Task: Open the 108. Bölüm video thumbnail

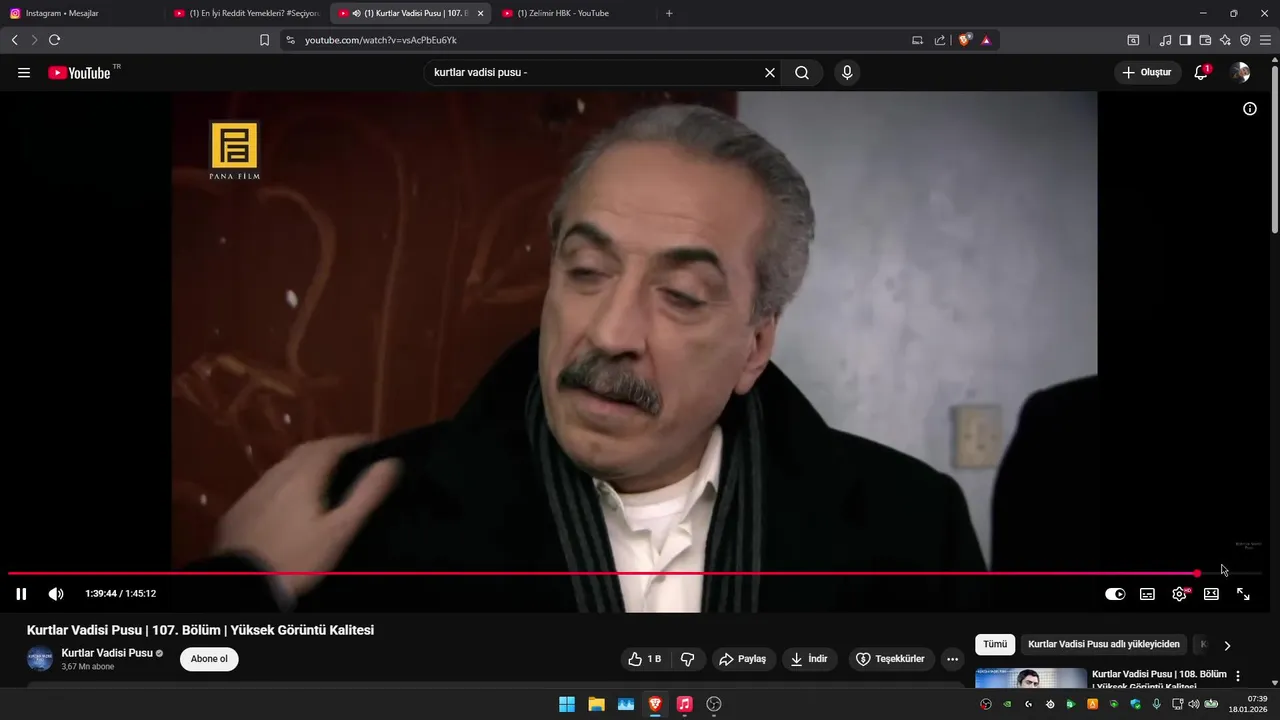Action: click(x=1031, y=679)
